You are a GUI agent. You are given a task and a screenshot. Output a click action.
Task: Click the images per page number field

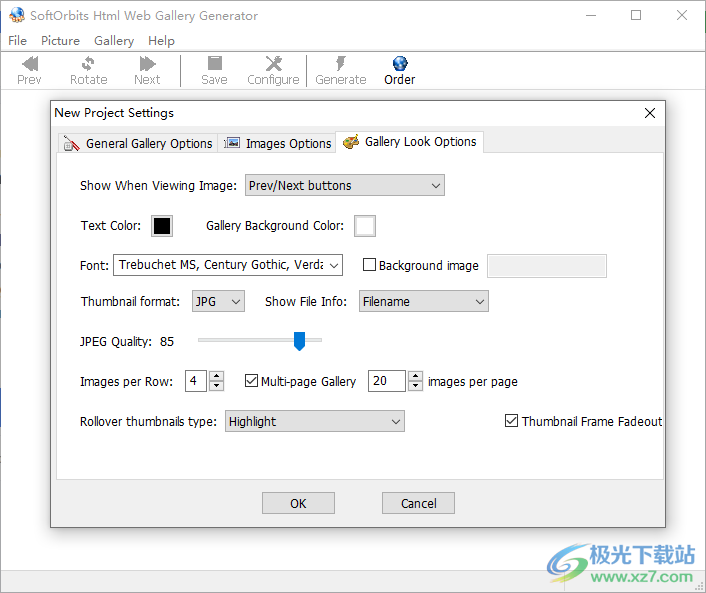click(387, 381)
